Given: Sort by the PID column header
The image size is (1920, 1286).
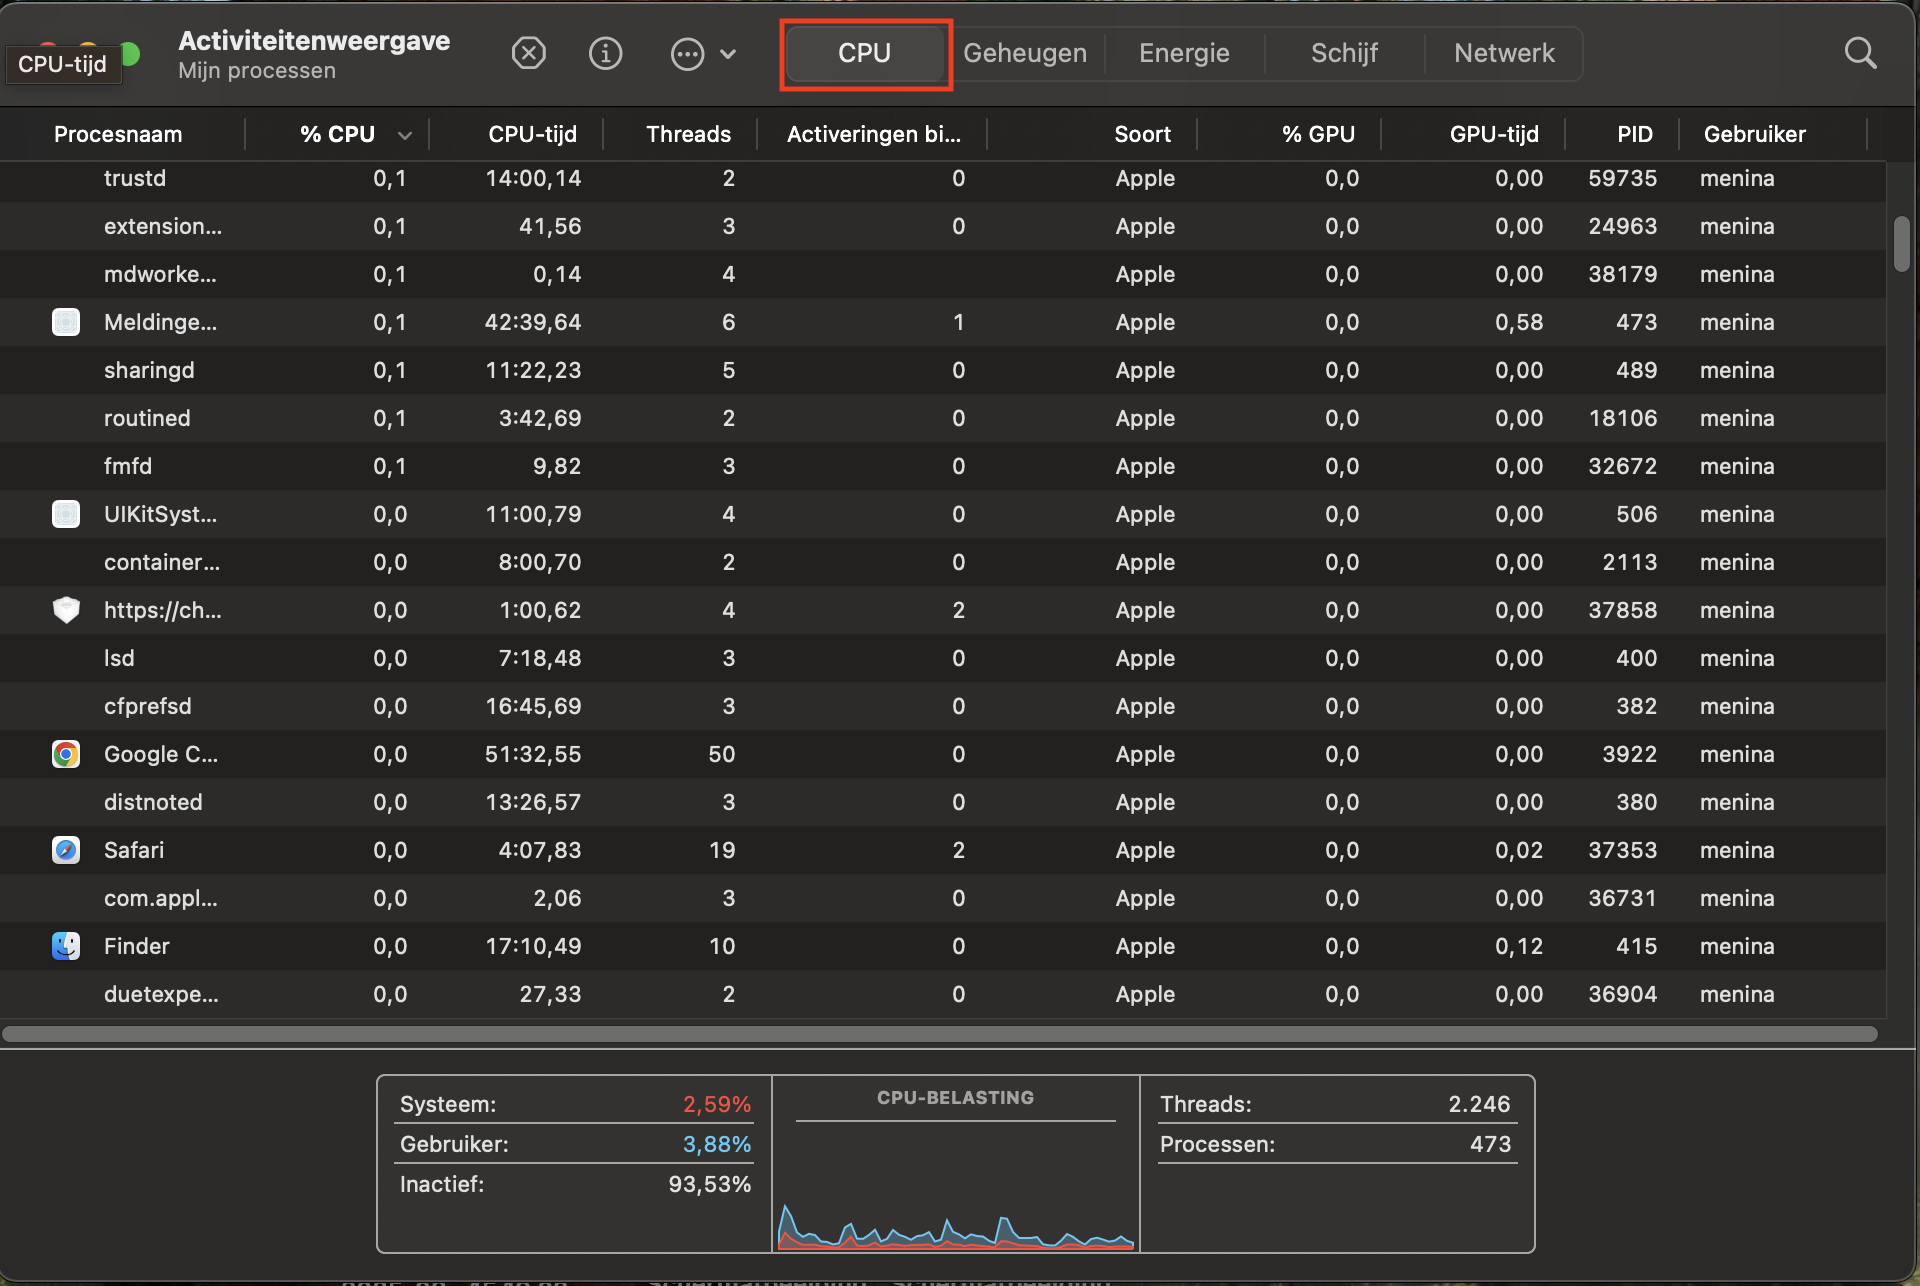Looking at the screenshot, I should [x=1634, y=134].
